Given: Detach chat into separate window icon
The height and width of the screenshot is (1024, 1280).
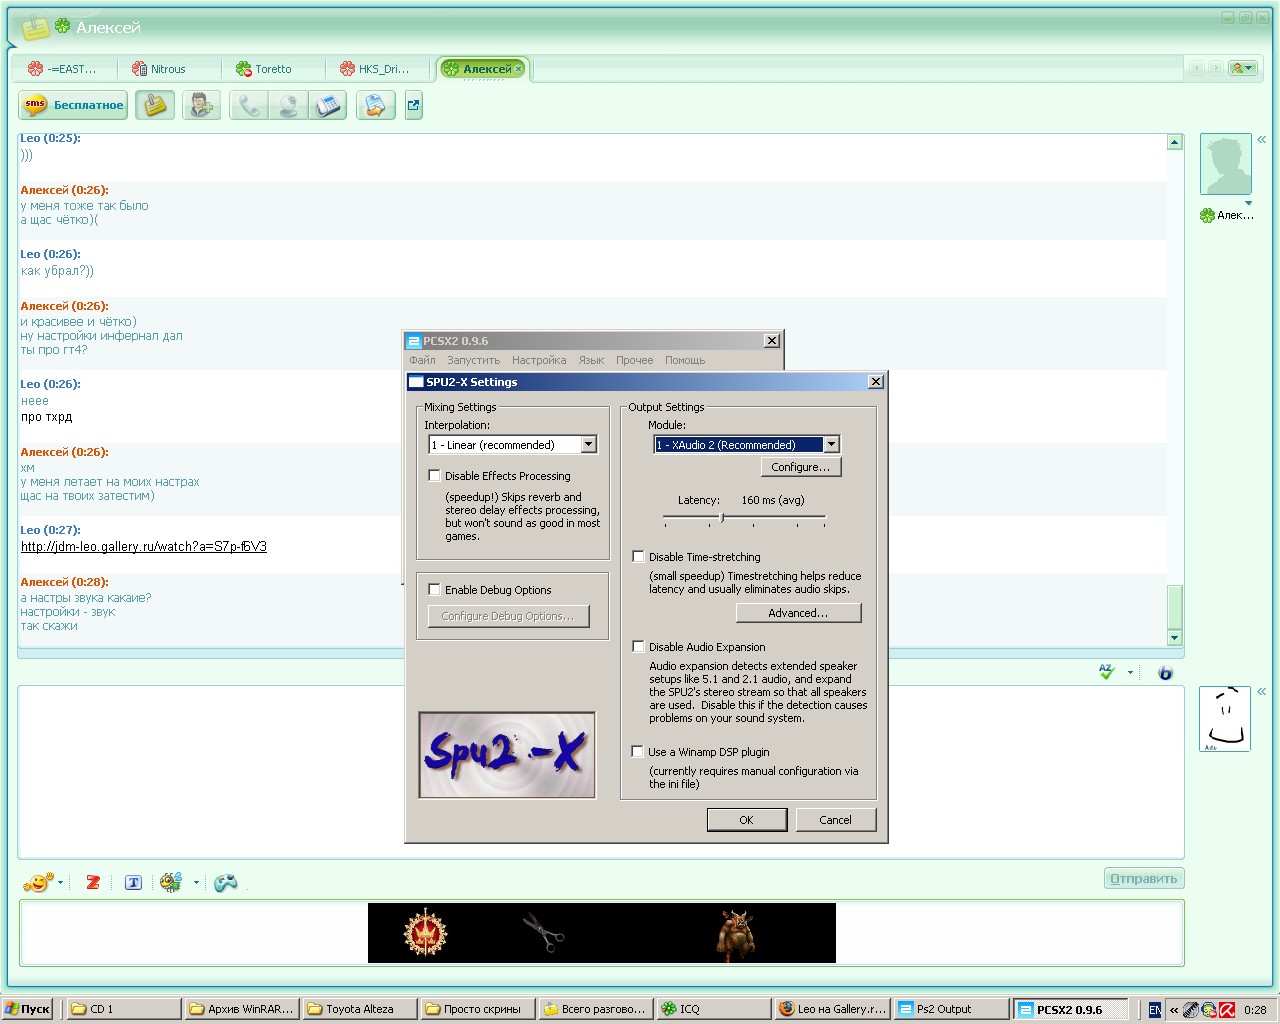Looking at the screenshot, I should coord(414,105).
